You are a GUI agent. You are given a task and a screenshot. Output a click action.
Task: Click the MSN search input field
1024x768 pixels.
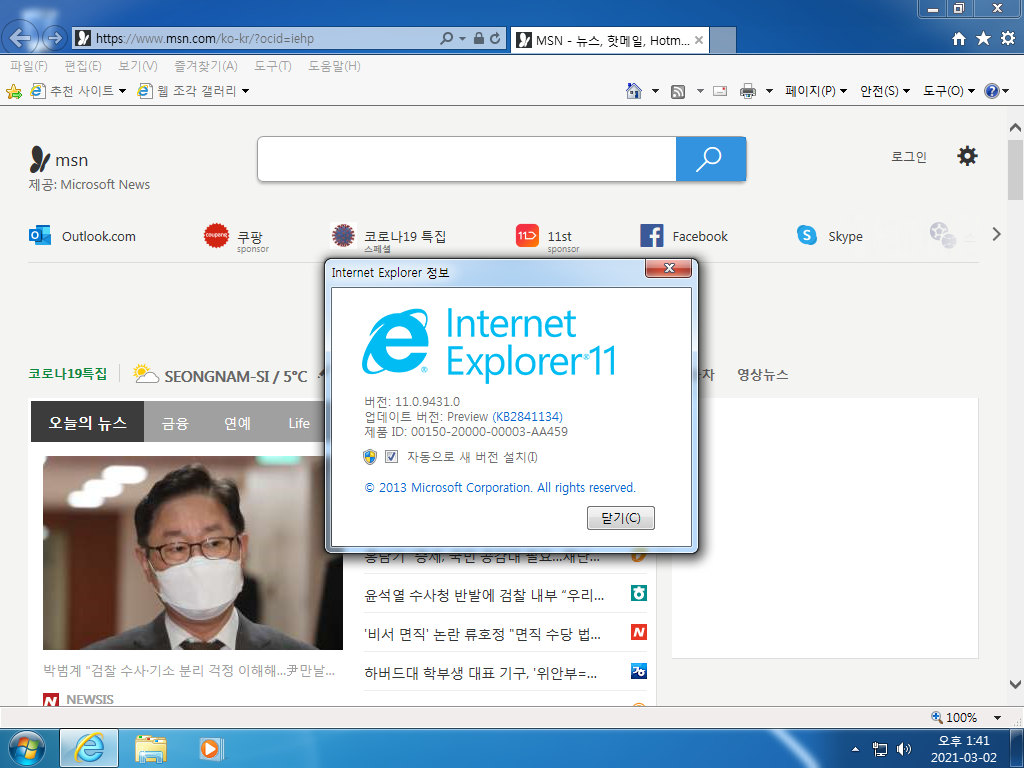[x=467, y=159]
